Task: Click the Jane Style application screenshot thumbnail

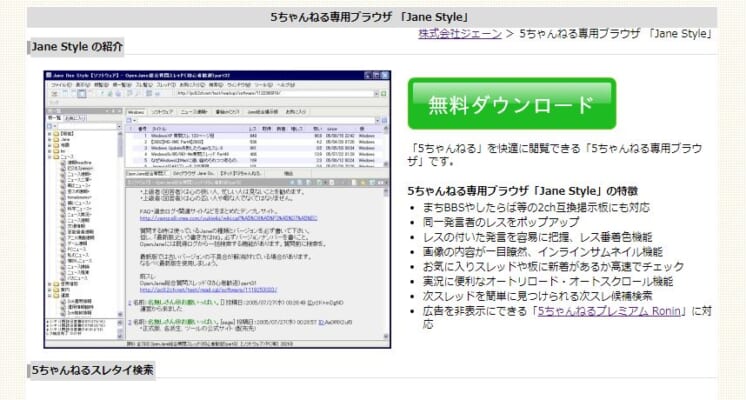Action: pos(217,210)
